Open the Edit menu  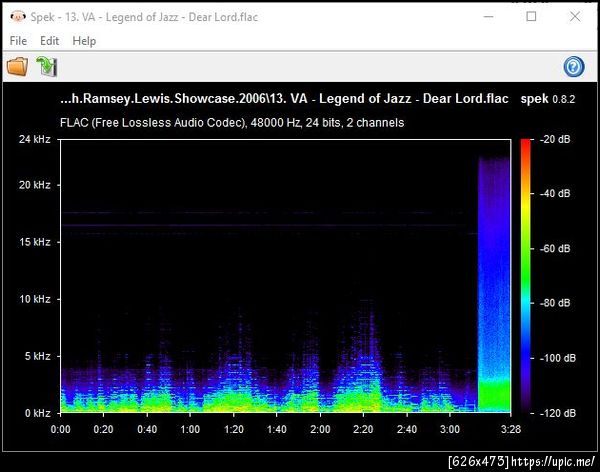point(49,41)
